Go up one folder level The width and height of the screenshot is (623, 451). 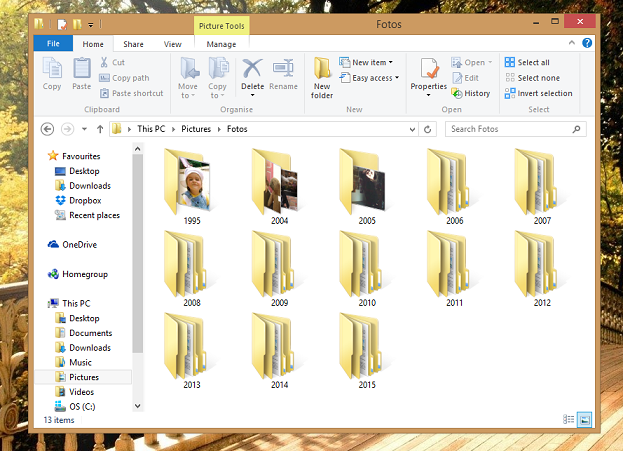pos(100,129)
